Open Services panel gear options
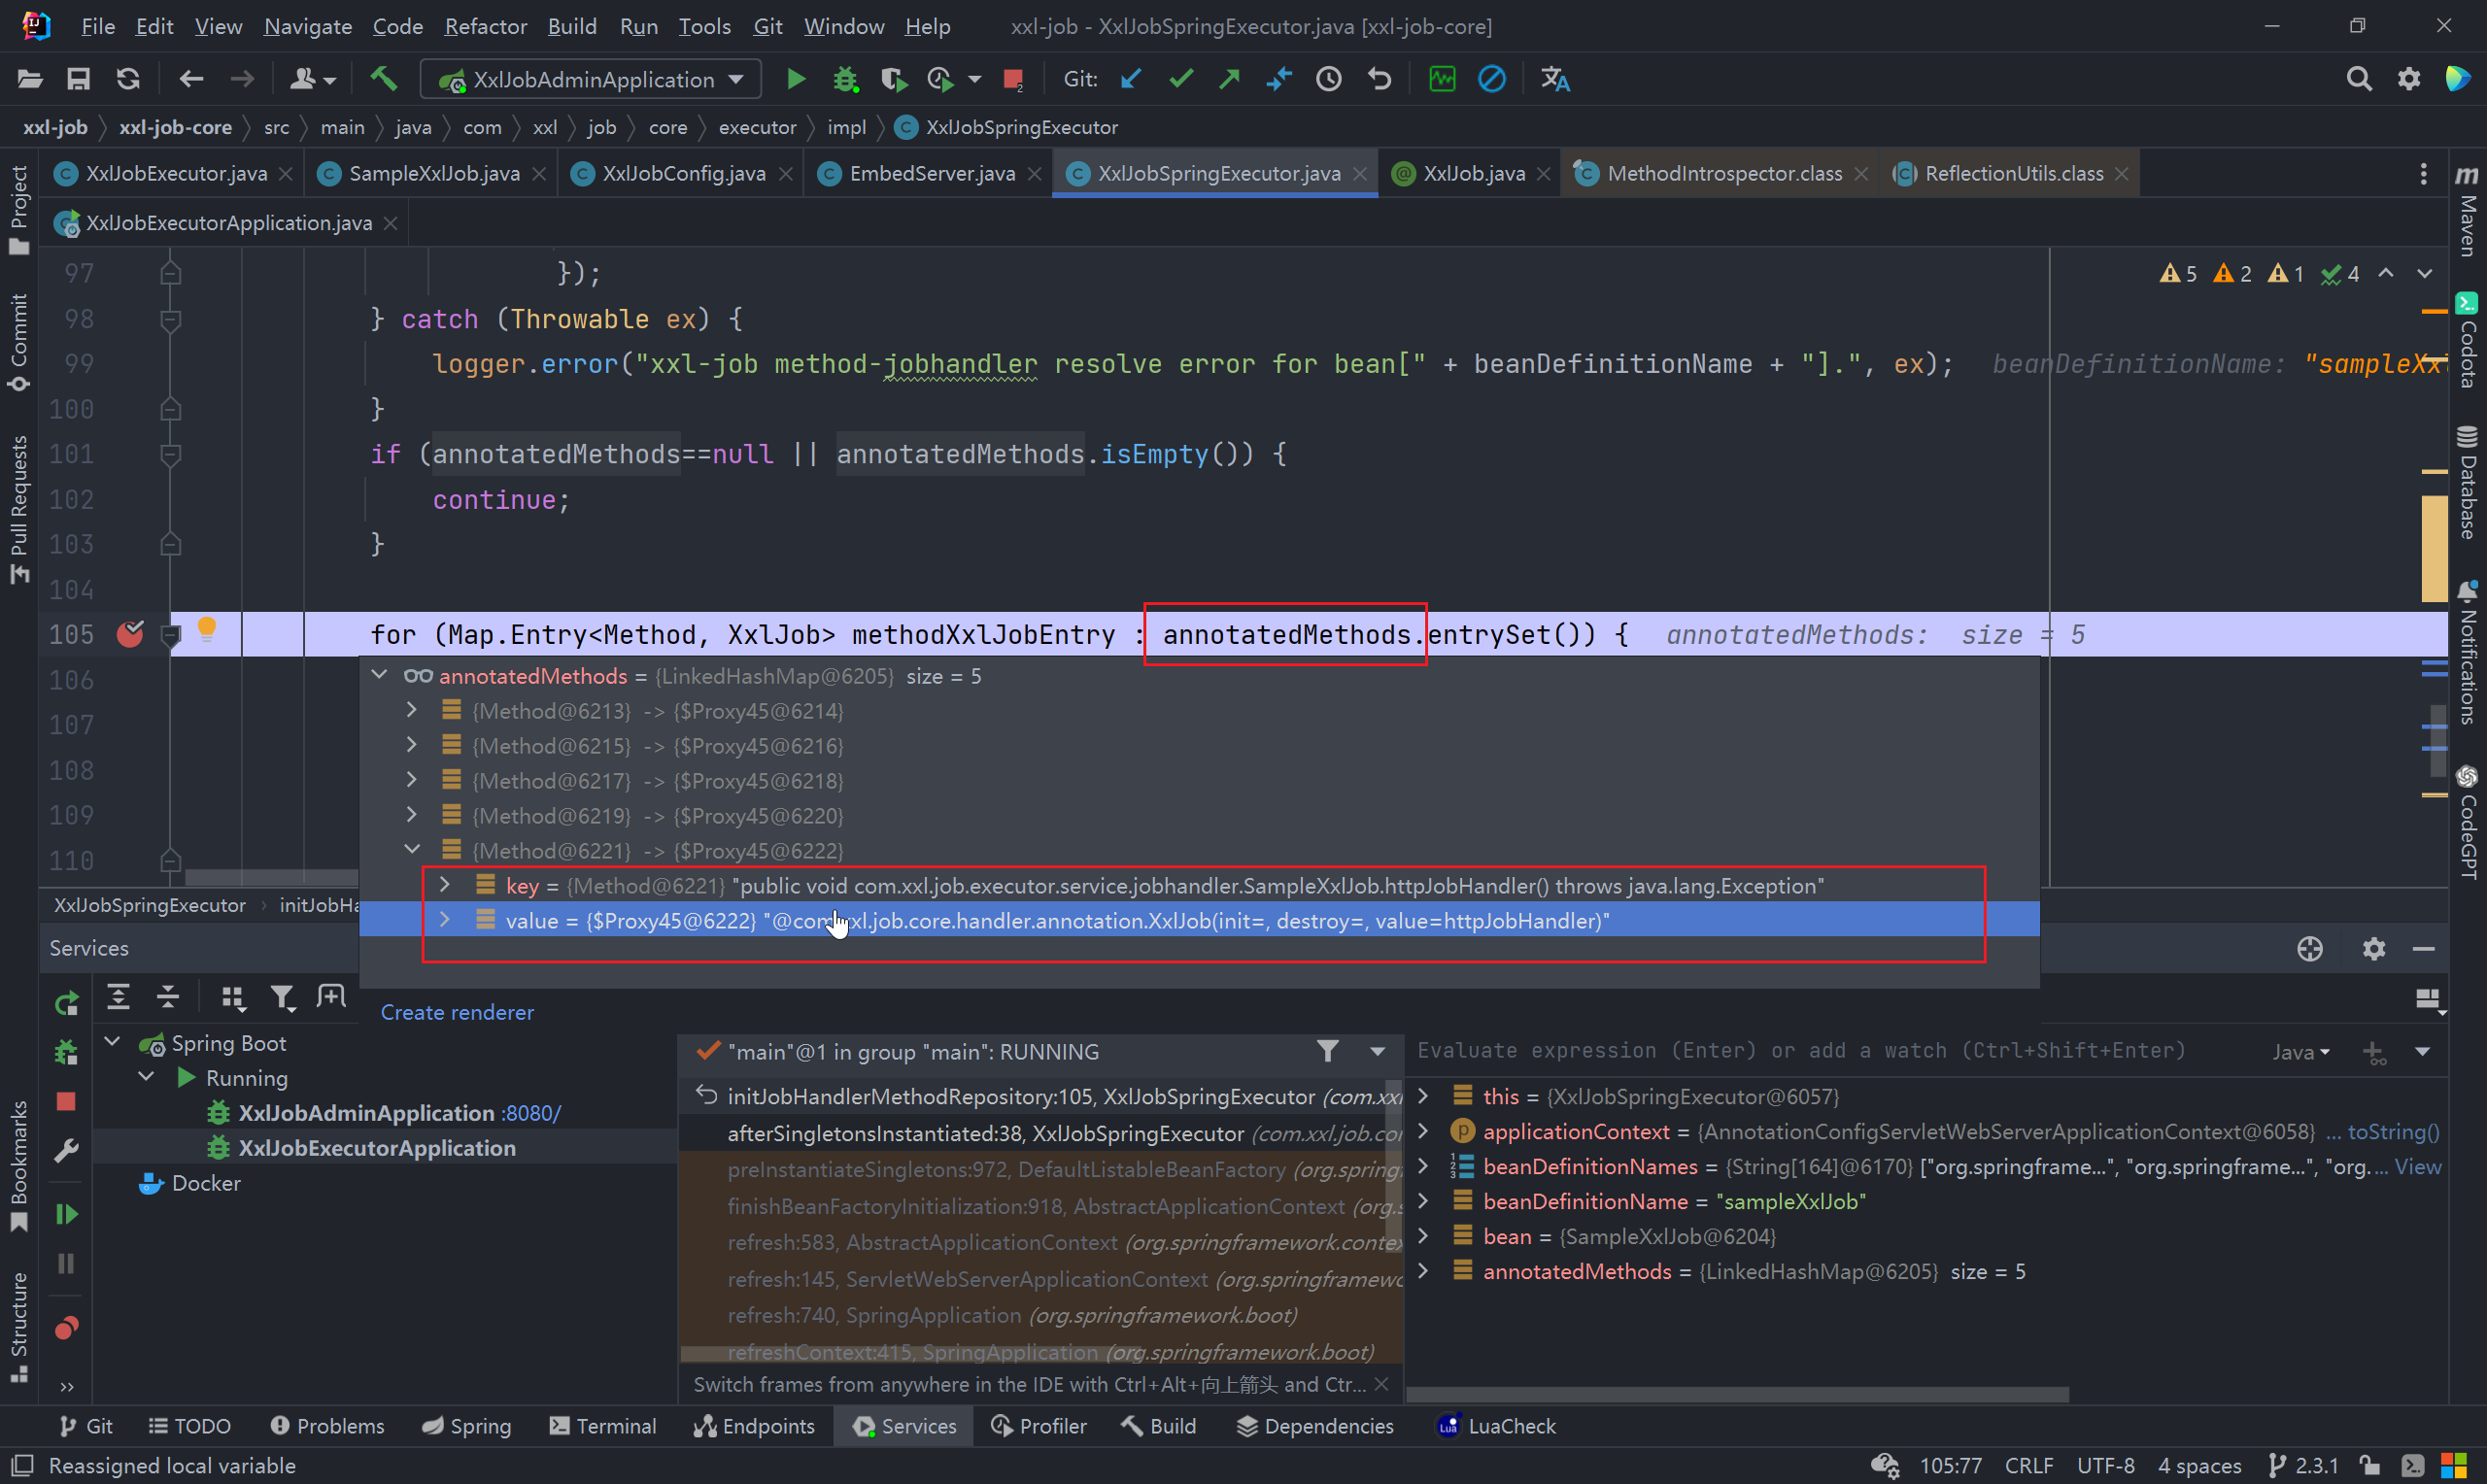The height and width of the screenshot is (1484, 2487). tap(2373, 948)
